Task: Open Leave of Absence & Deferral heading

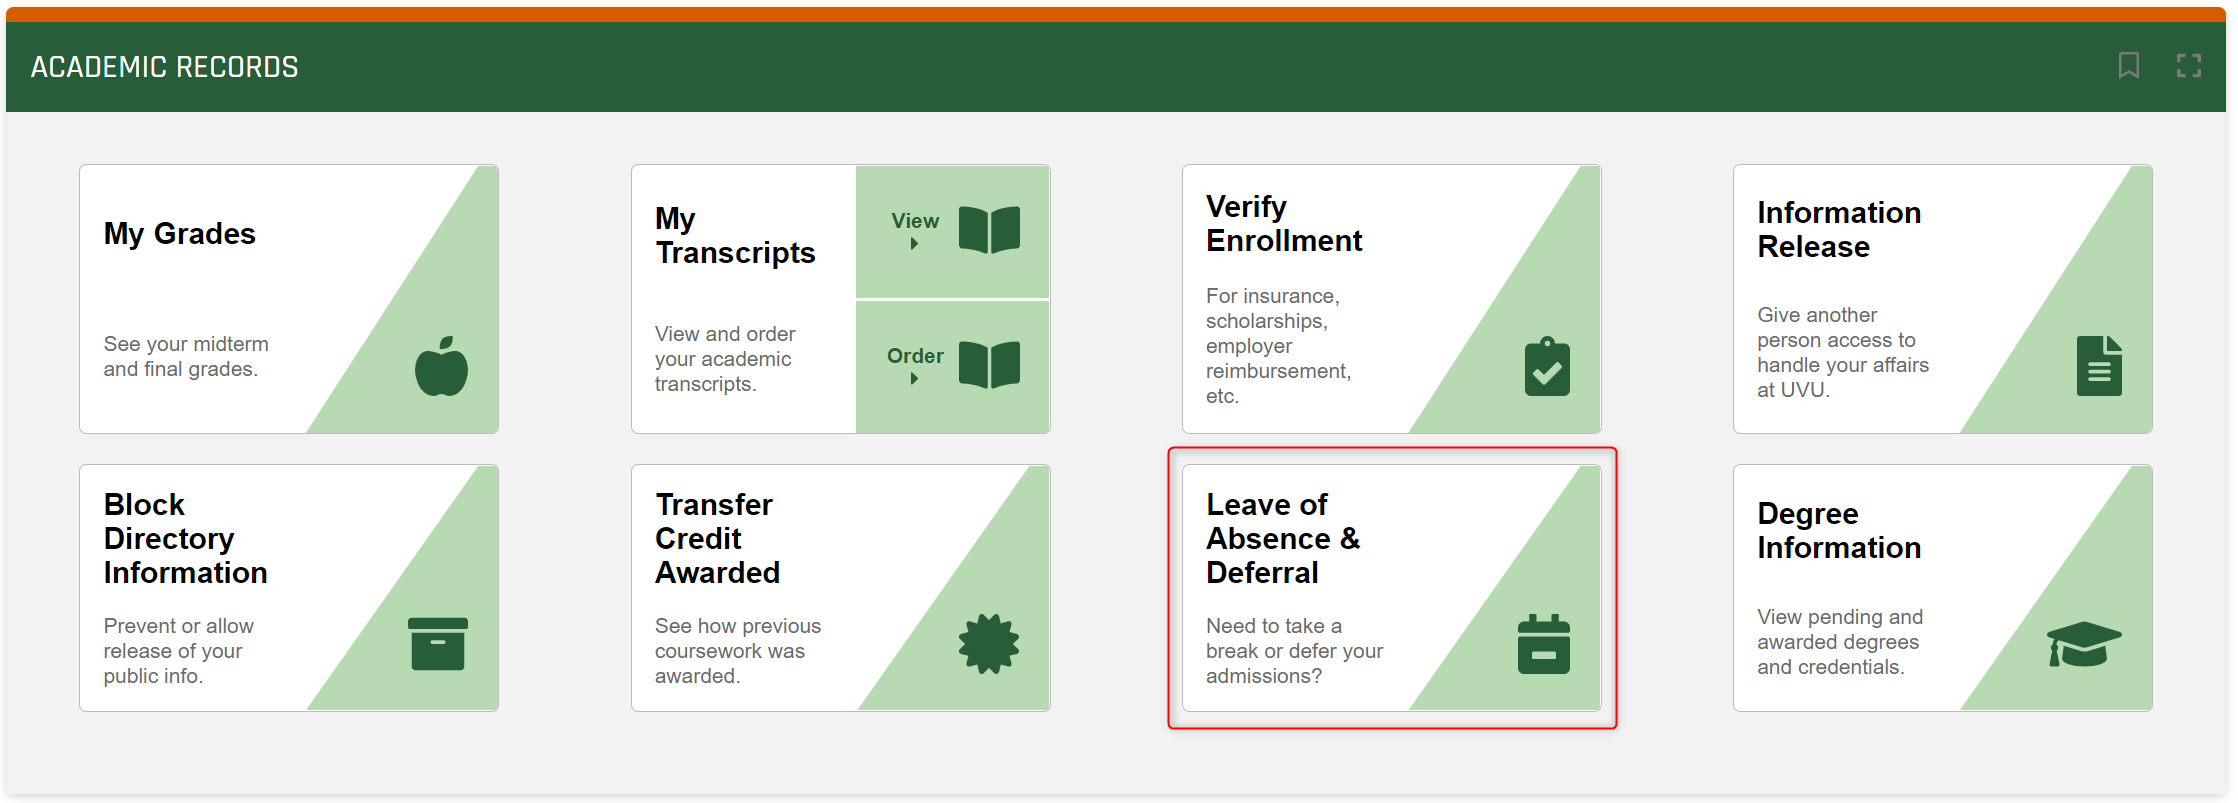Action: tap(1283, 539)
